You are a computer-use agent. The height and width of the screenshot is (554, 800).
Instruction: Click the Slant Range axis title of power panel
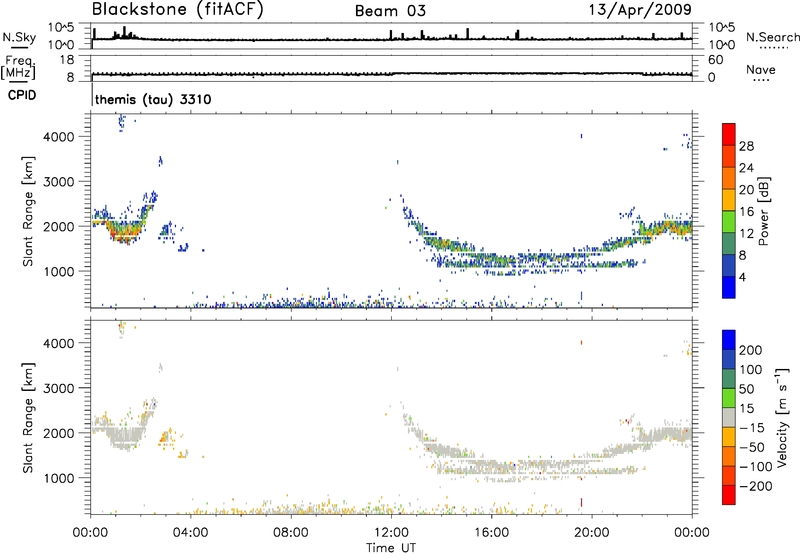pos(28,211)
